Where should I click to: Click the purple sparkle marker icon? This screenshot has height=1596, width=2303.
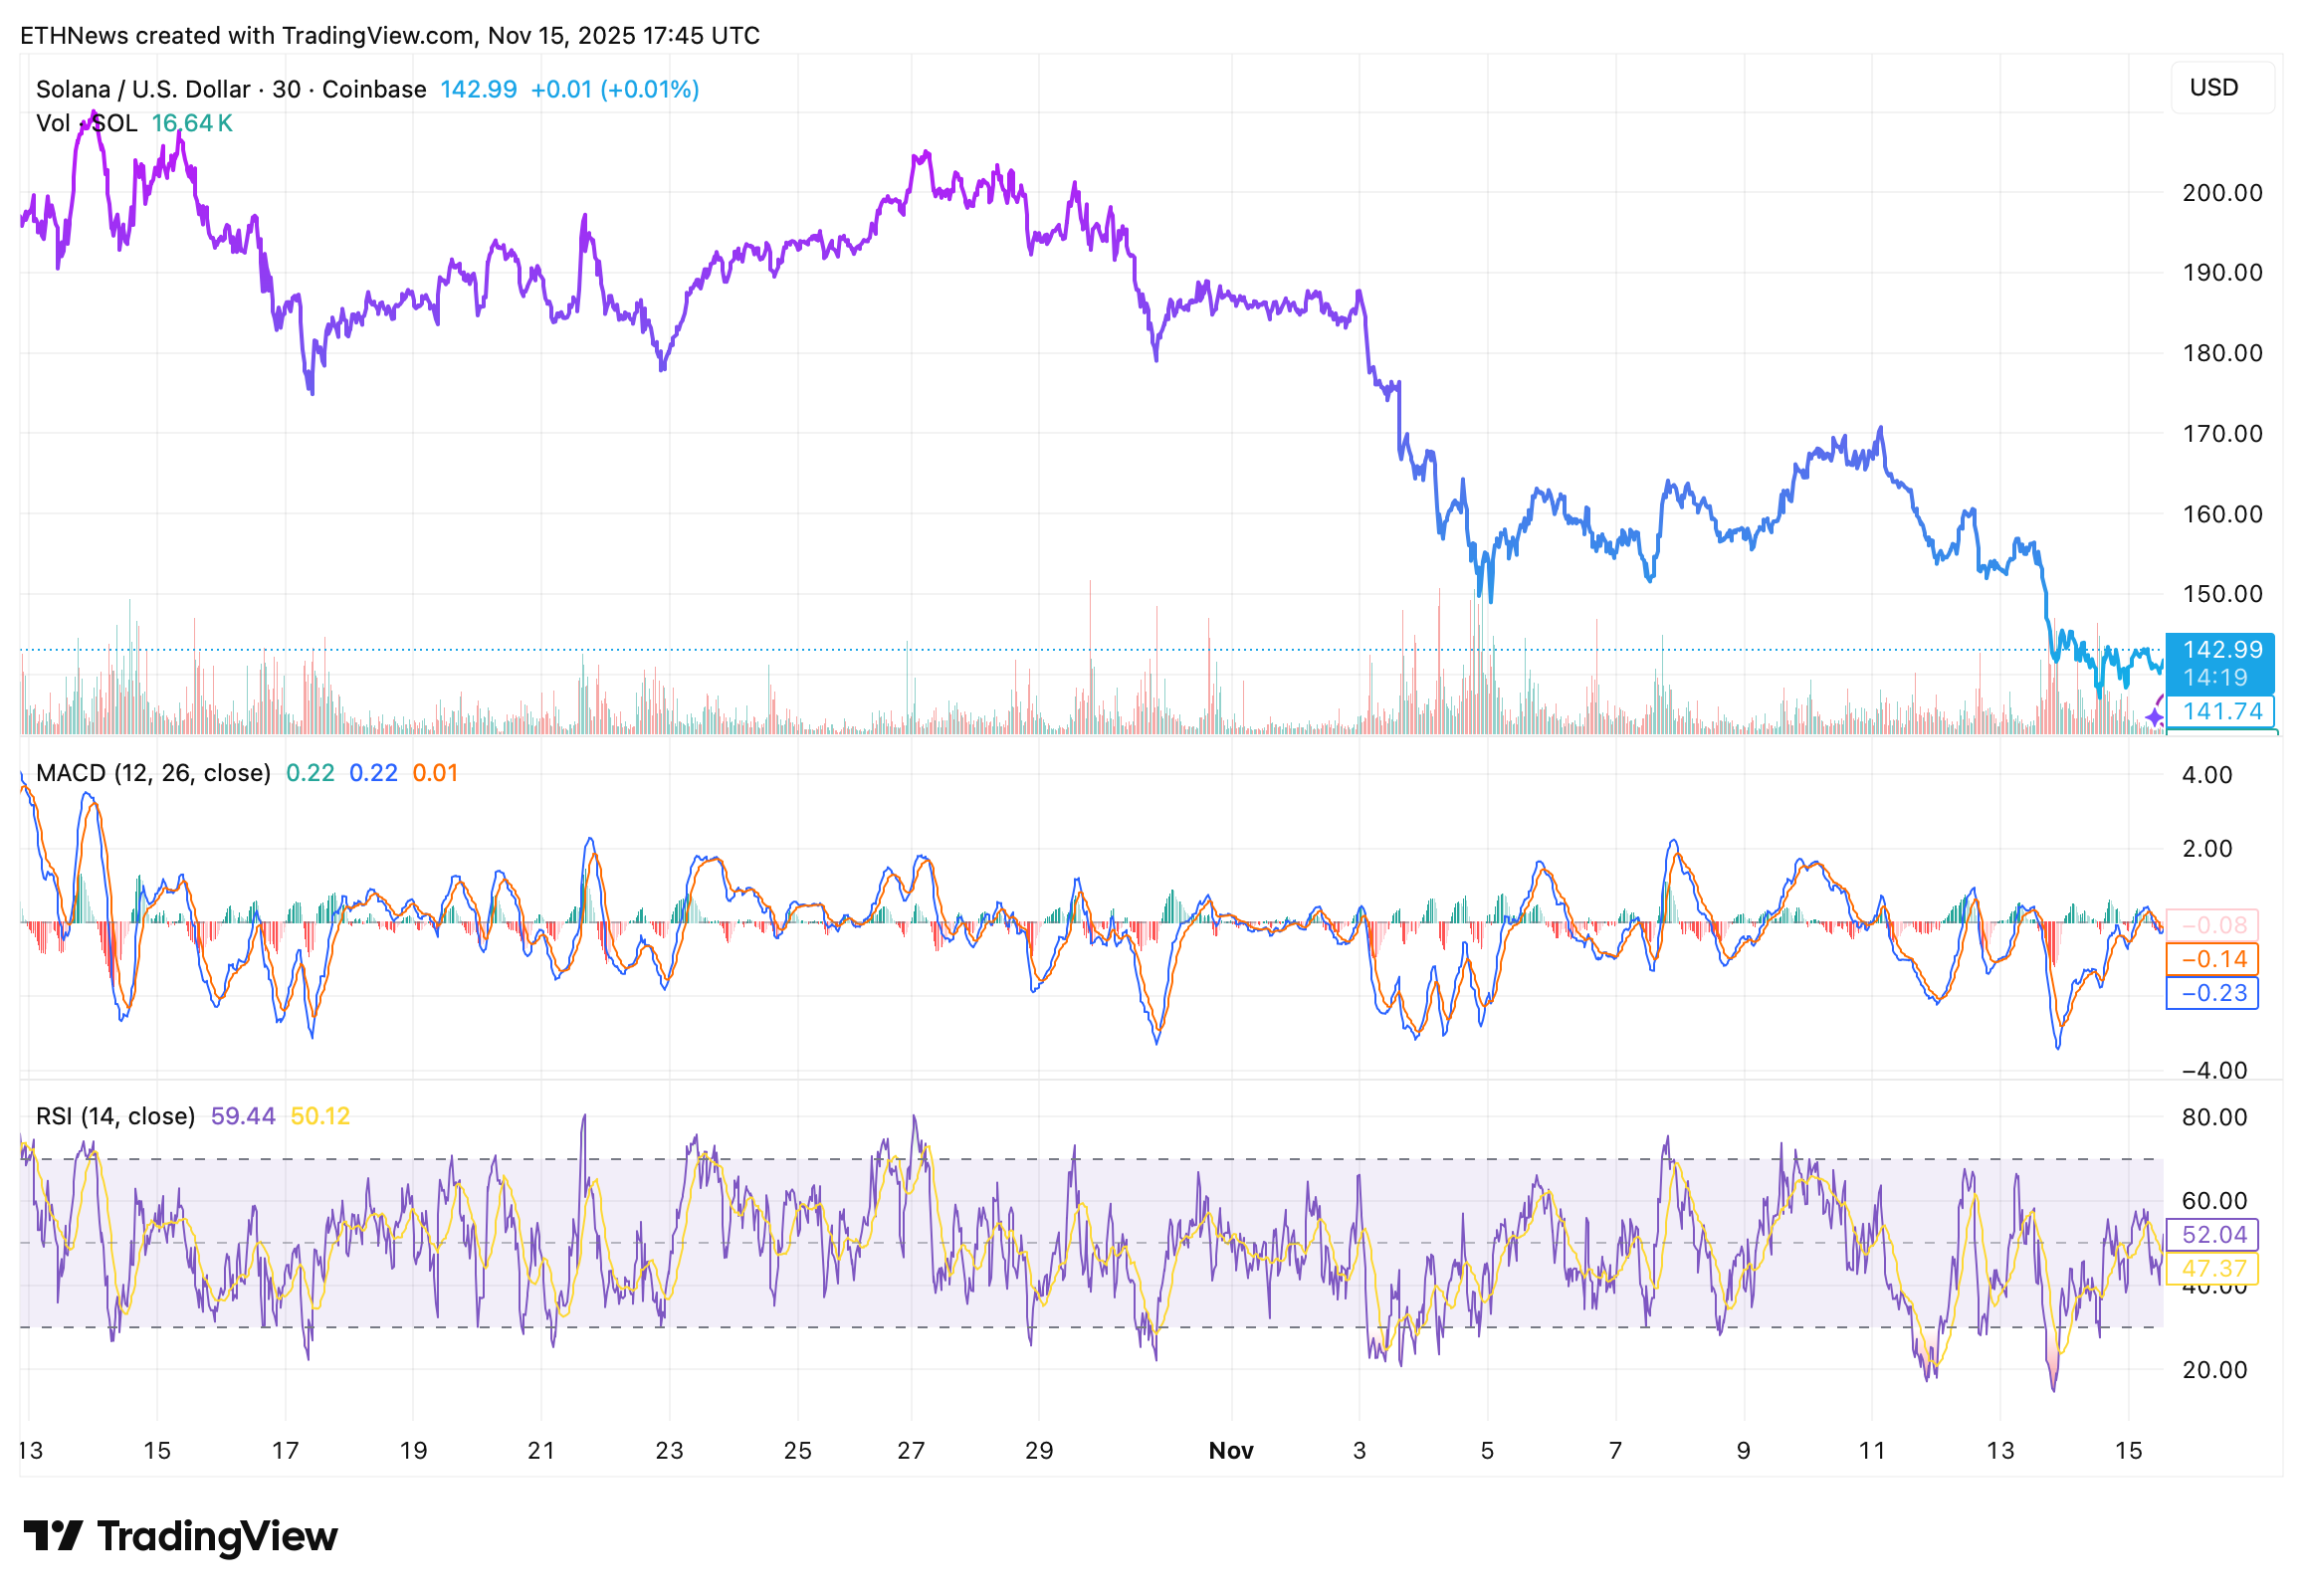point(2153,717)
